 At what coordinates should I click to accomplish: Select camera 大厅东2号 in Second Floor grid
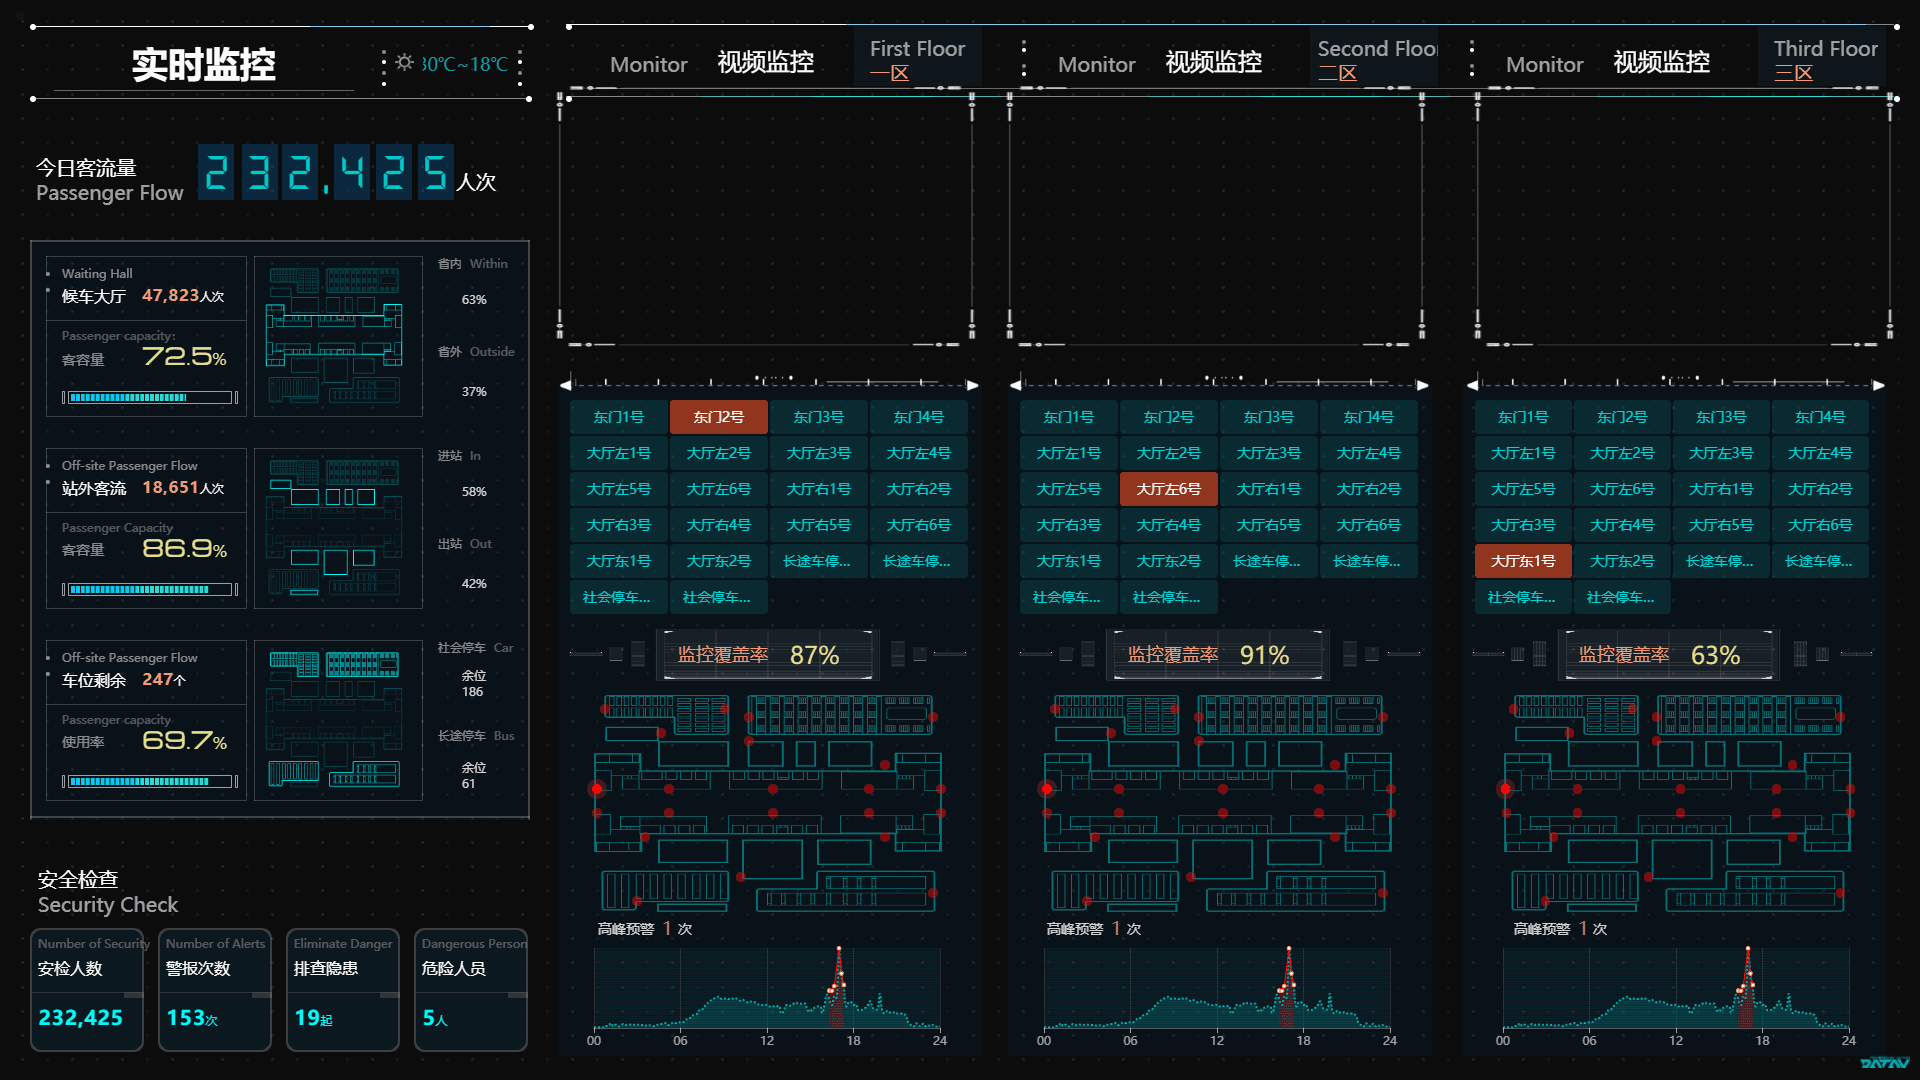(x=1169, y=561)
